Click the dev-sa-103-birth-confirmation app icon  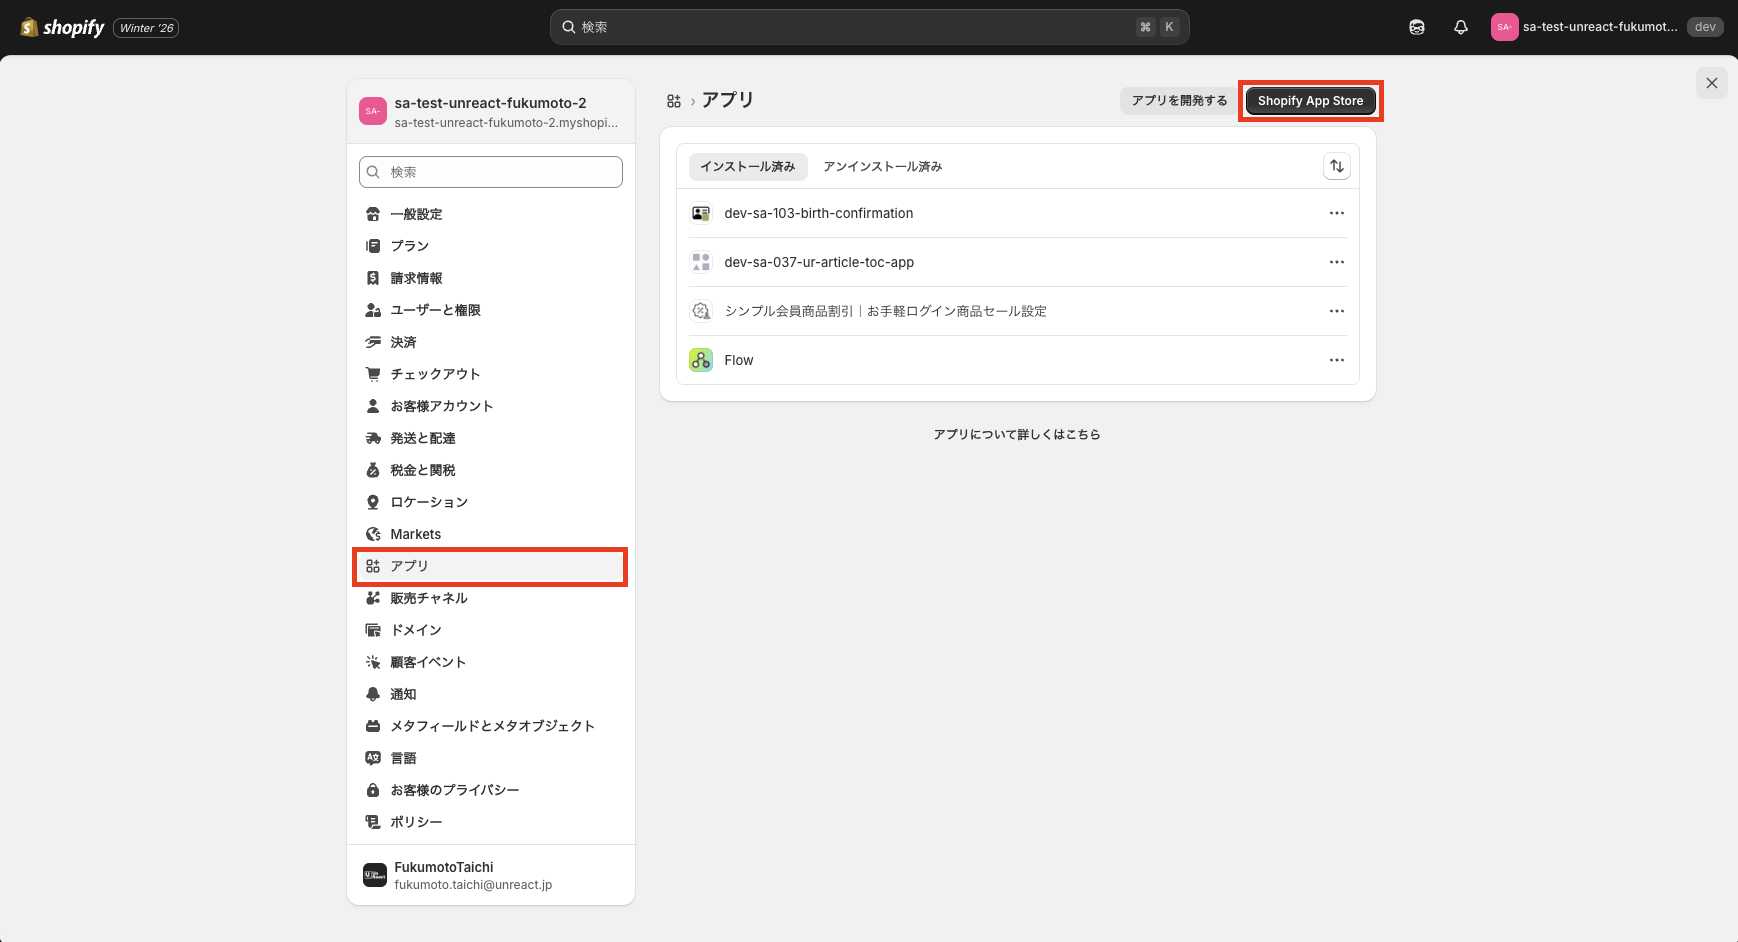pos(701,213)
